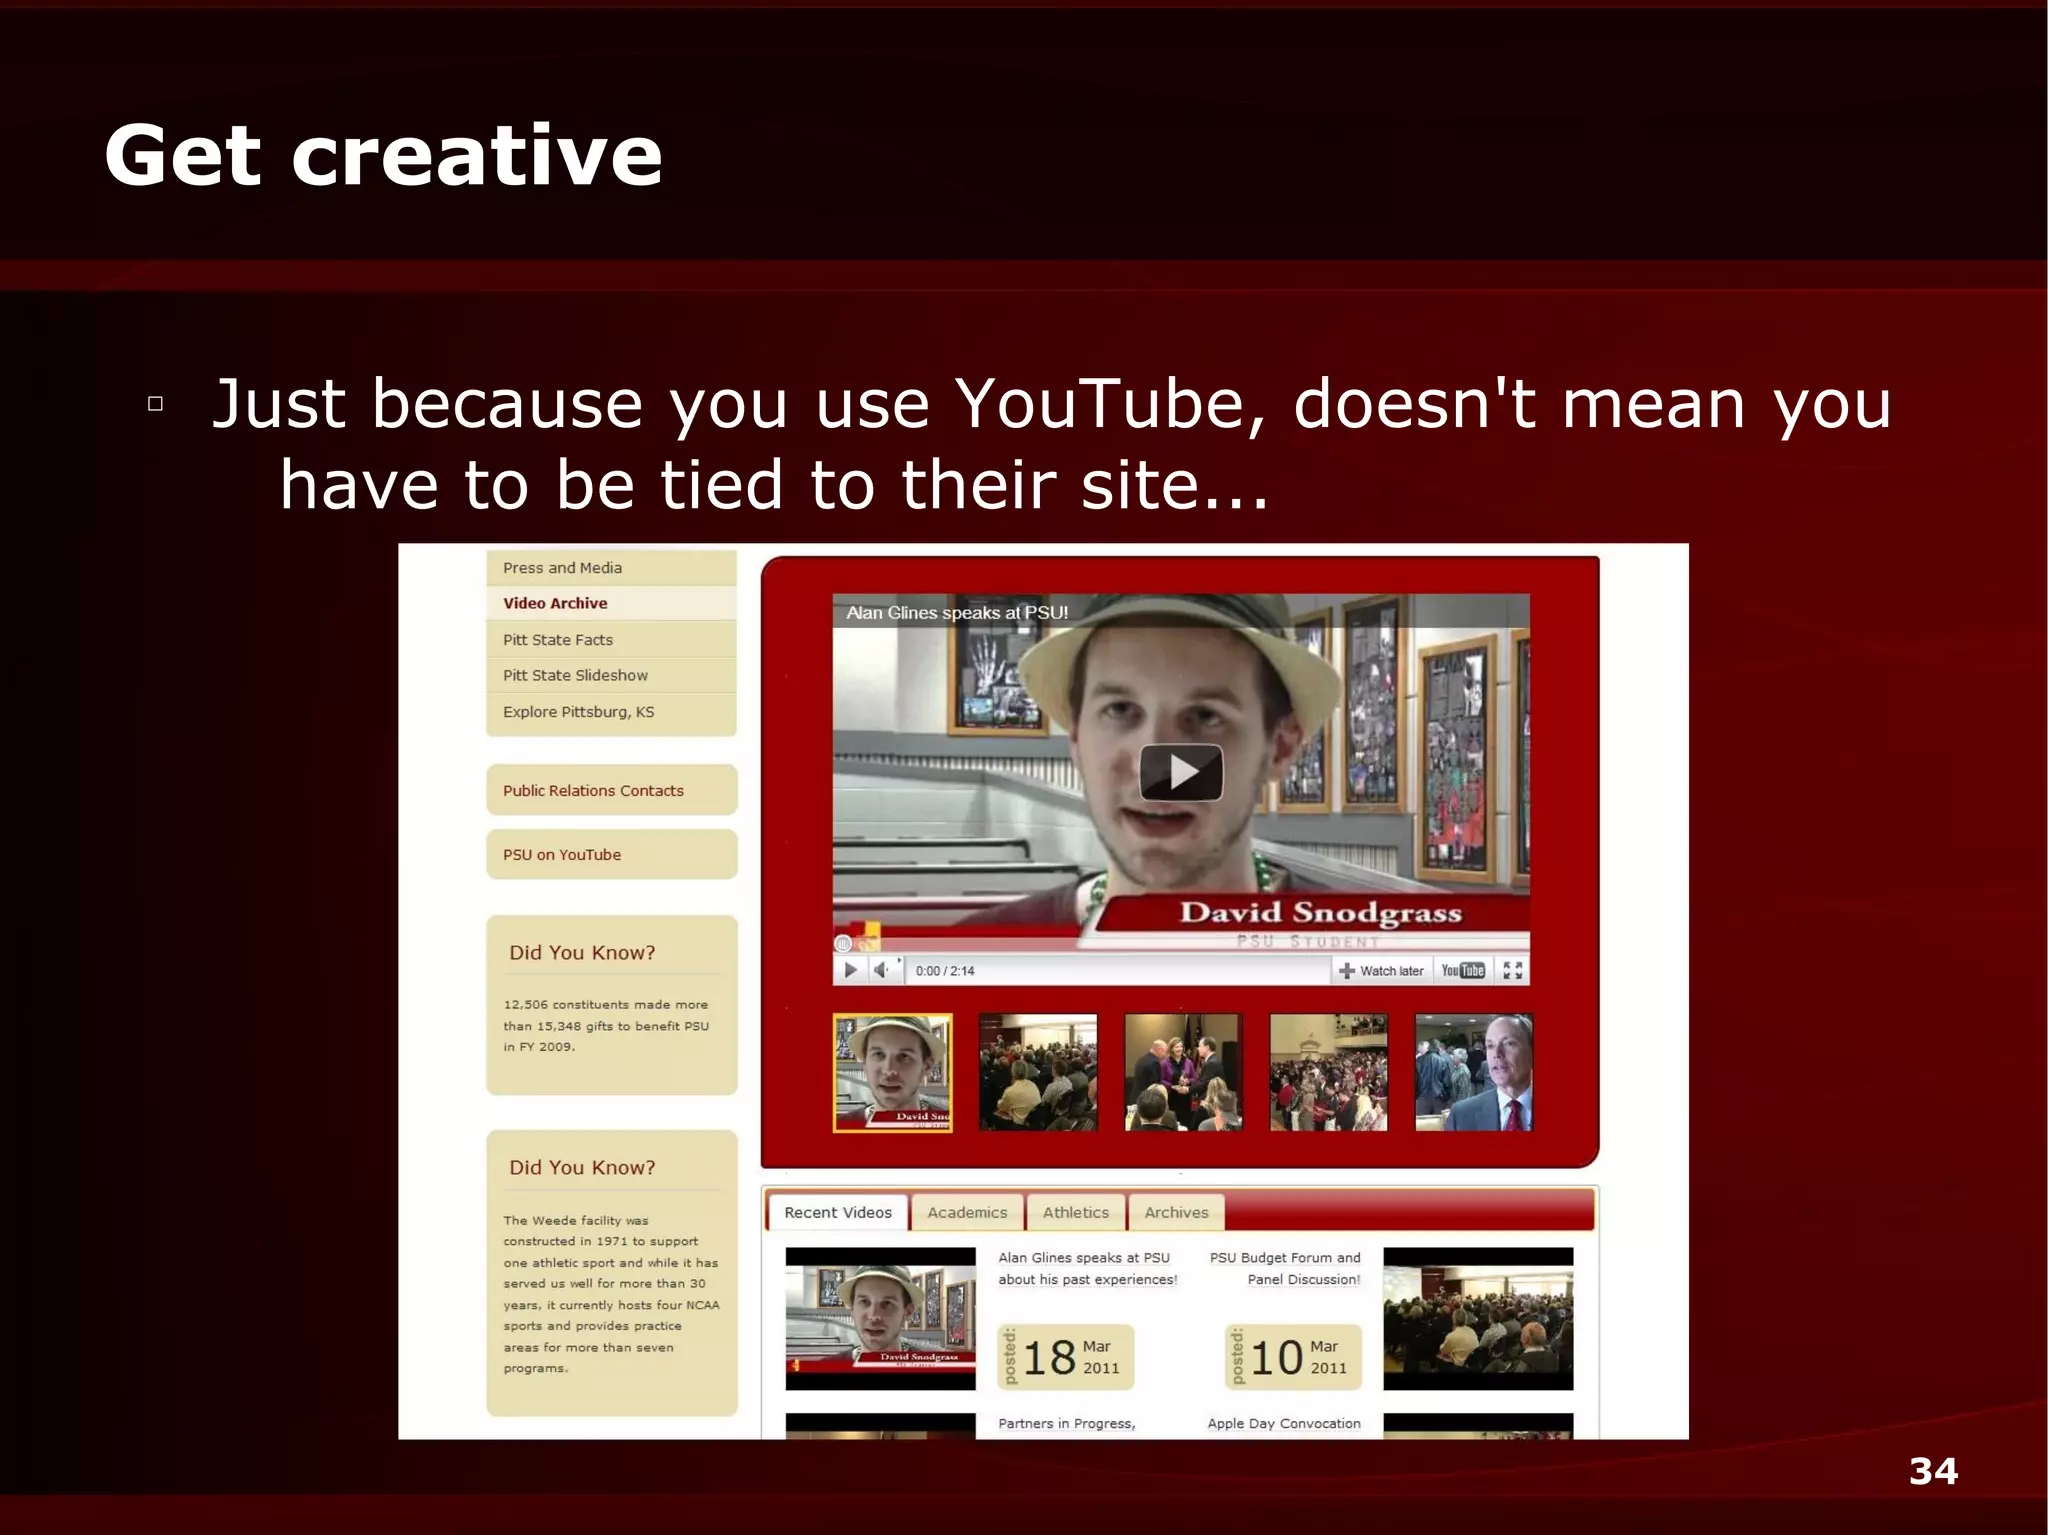
Task: Switch to Recent Videos tab
Action: (x=838, y=1212)
